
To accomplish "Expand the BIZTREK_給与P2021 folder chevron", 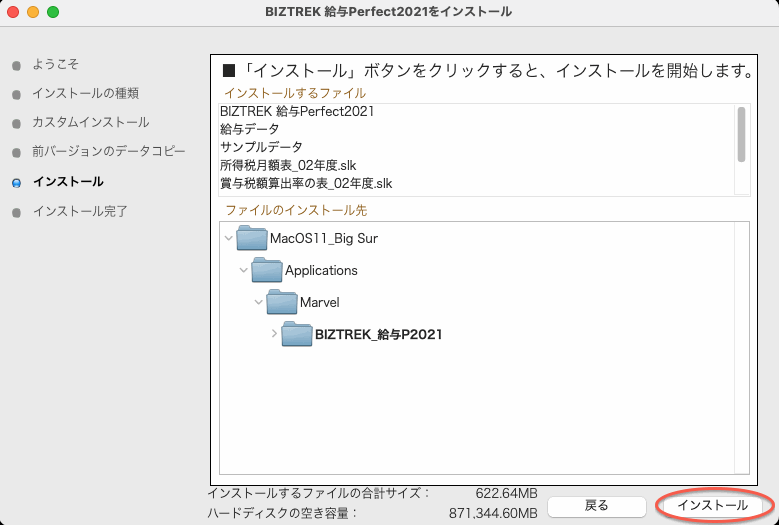I will 274,334.
